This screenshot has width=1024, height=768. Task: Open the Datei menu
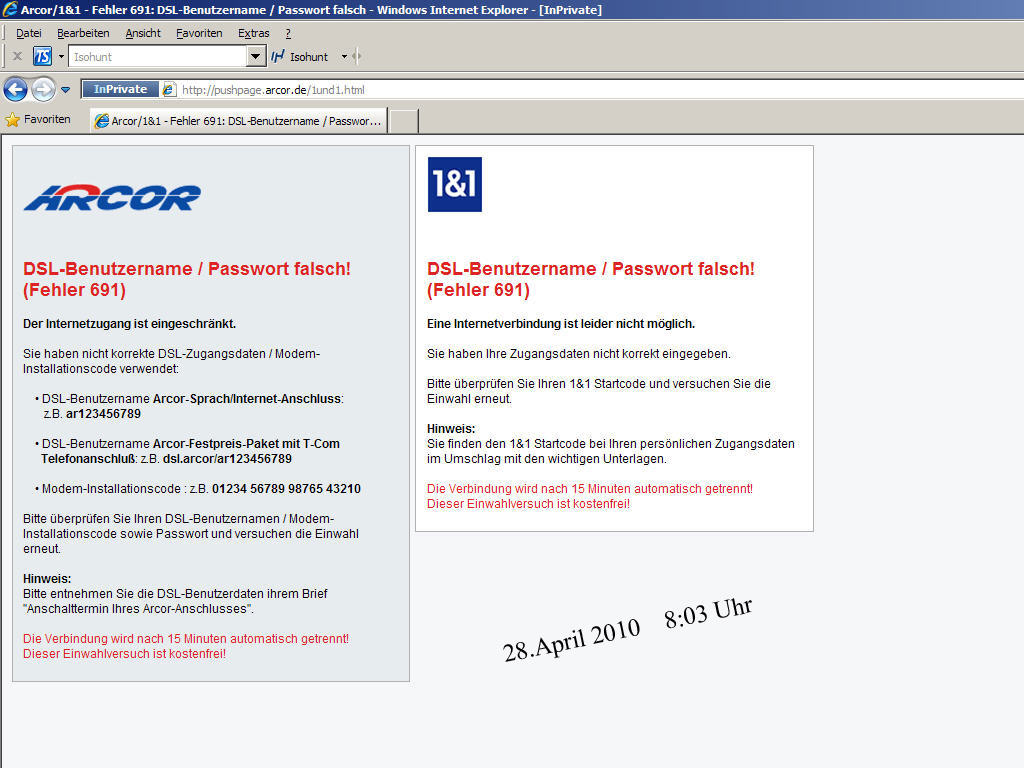coord(29,33)
